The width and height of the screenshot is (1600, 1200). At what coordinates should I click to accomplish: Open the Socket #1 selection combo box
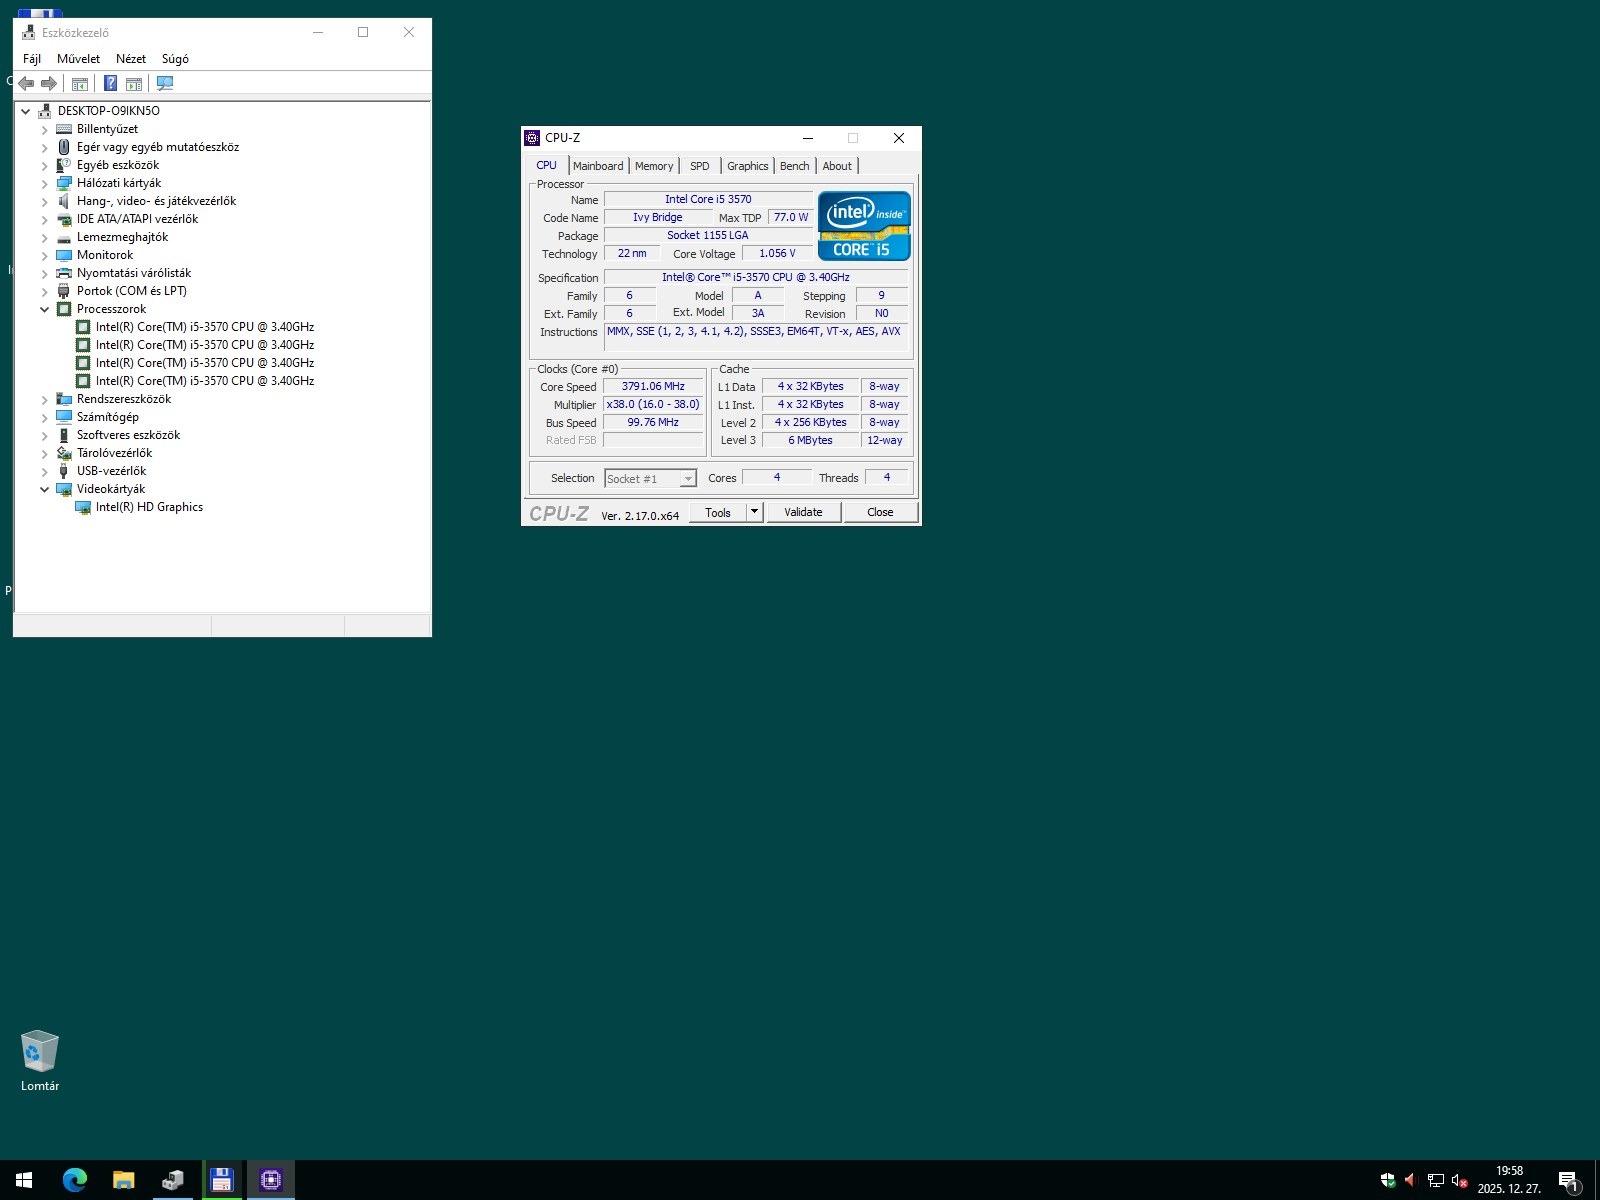pos(650,479)
